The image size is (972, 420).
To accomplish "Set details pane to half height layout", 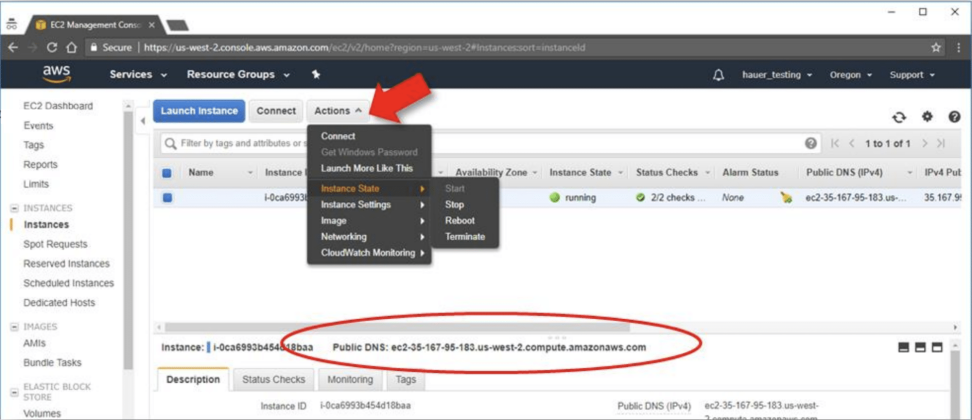I will [x=920, y=348].
